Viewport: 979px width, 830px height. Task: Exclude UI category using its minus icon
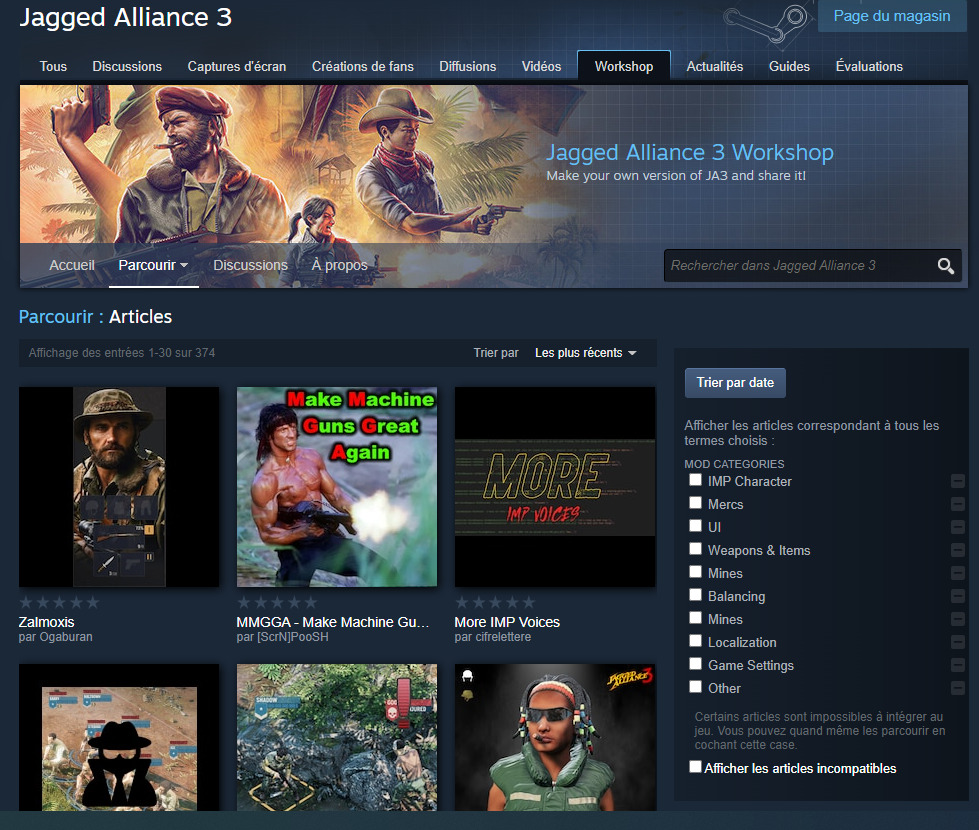tap(957, 527)
